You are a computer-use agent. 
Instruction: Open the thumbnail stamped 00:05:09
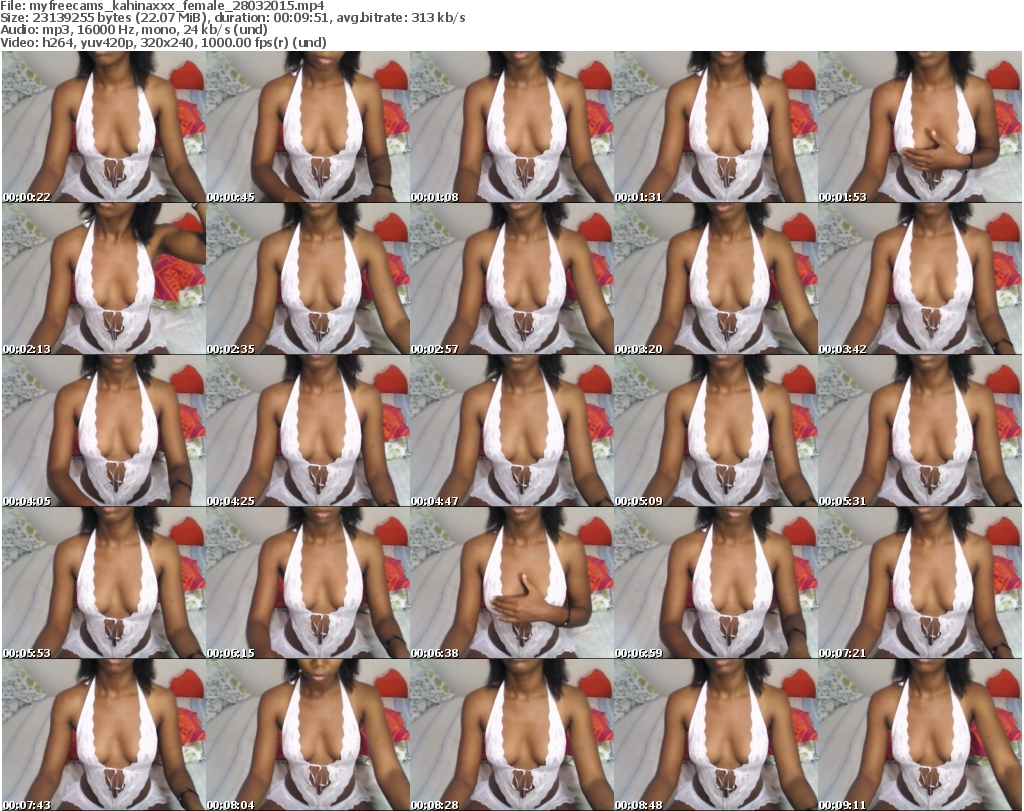point(715,431)
